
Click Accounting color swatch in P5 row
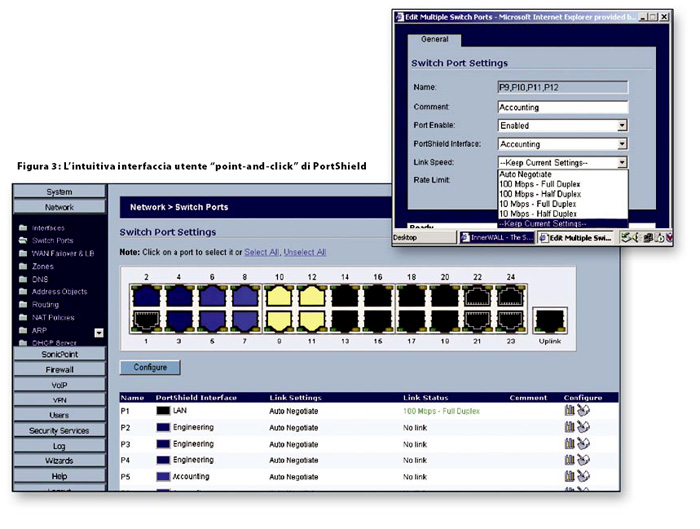163,477
